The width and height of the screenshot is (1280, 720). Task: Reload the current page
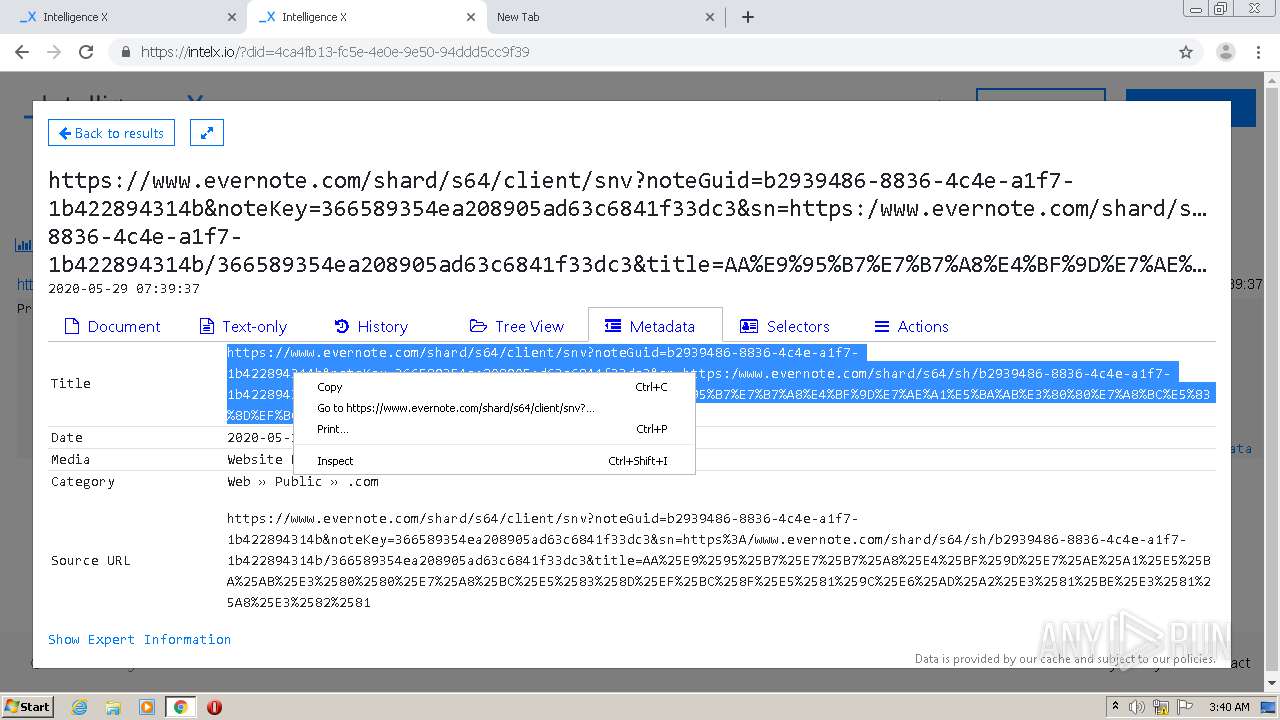pyautogui.click(x=86, y=52)
